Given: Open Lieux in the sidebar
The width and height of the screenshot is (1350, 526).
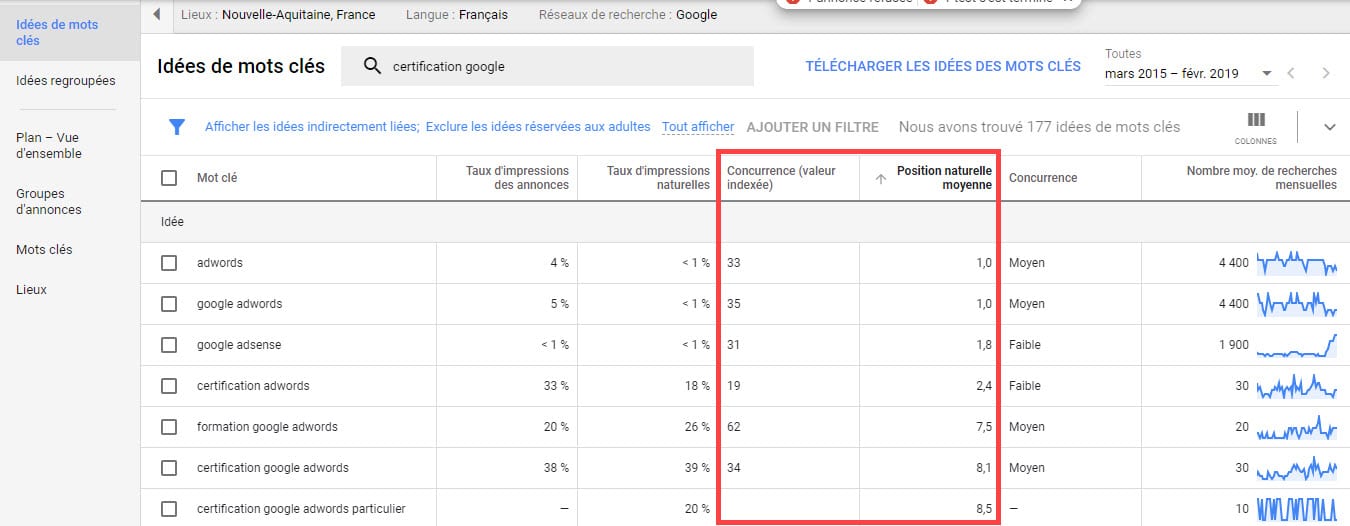Looking at the screenshot, I should pos(31,290).
